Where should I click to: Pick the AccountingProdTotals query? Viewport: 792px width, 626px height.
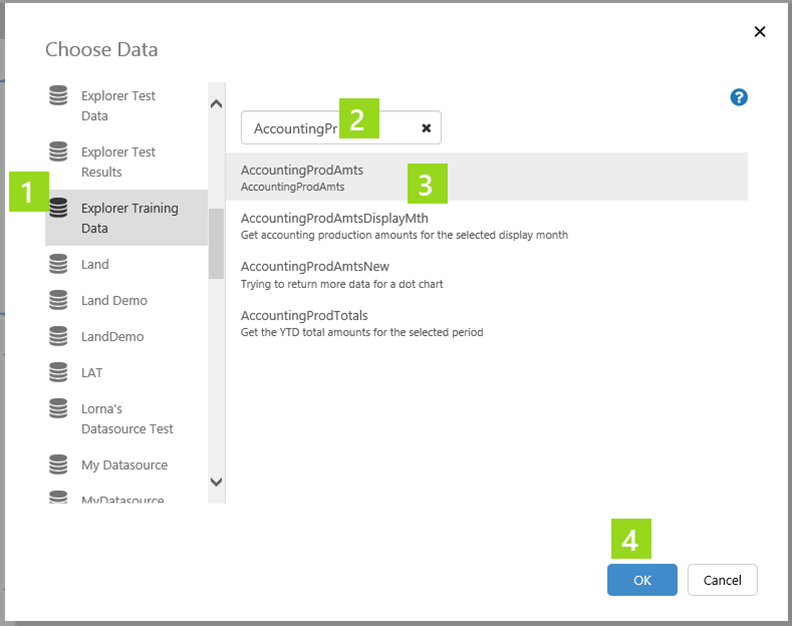(304, 316)
